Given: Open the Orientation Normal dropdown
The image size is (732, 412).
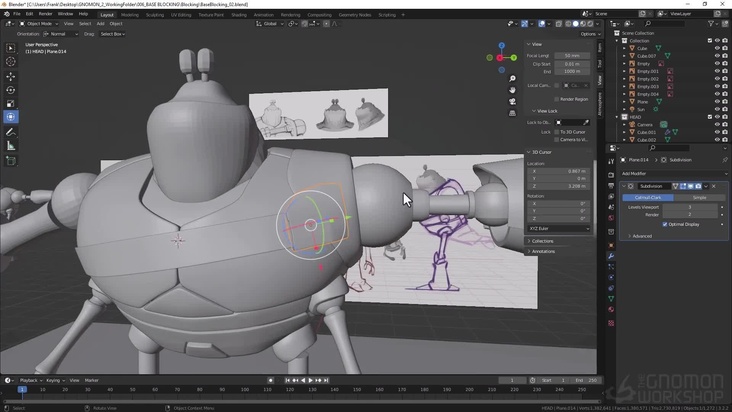Looking at the screenshot, I should click(61, 34).
